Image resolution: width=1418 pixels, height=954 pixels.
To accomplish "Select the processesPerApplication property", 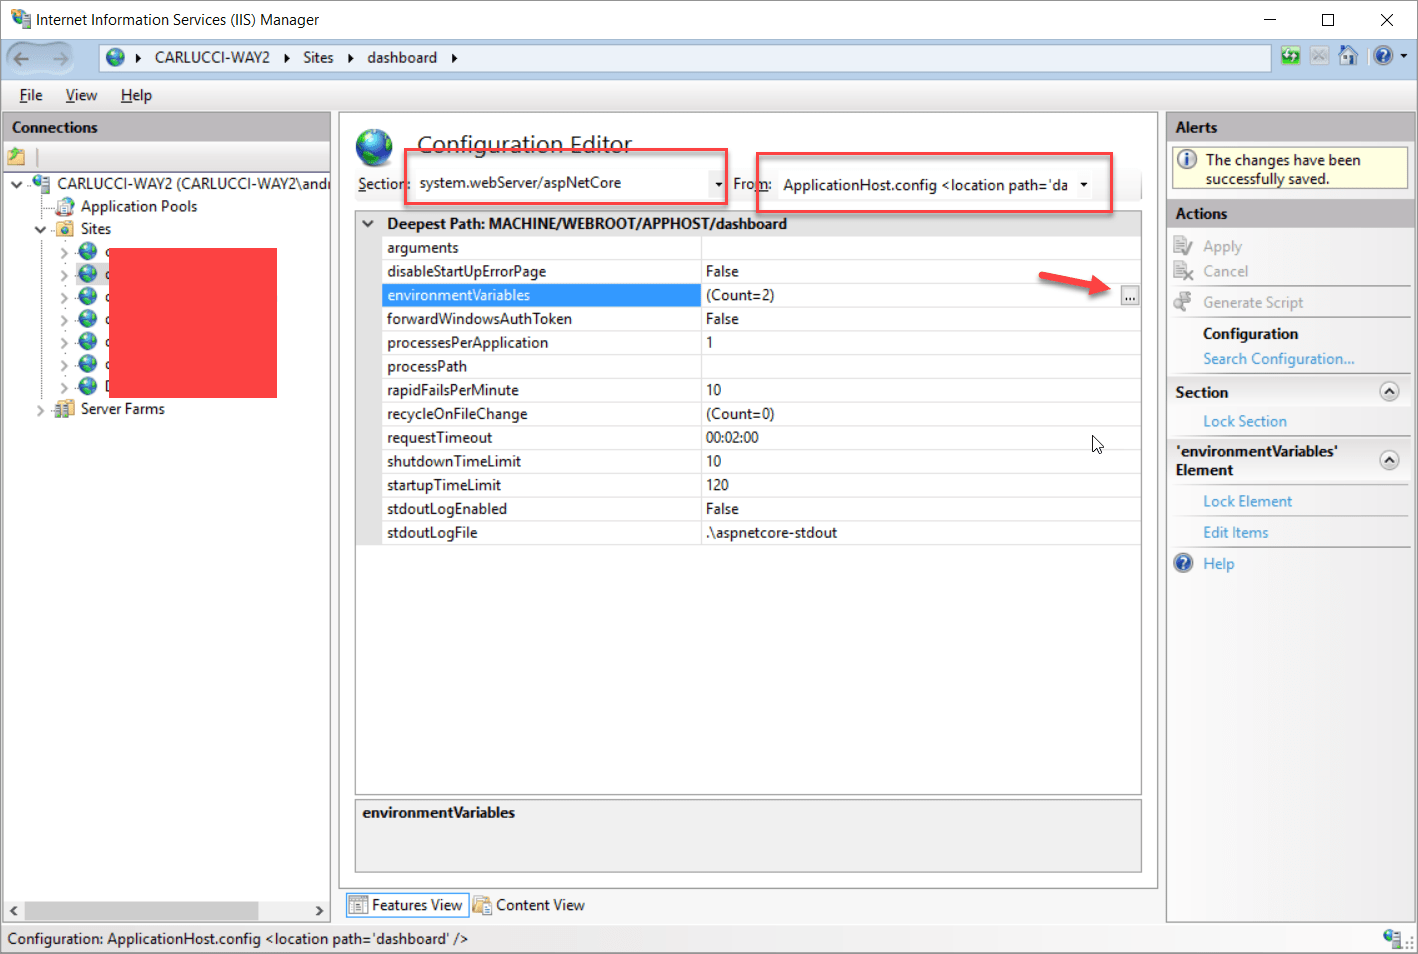I will click(761, 343).
